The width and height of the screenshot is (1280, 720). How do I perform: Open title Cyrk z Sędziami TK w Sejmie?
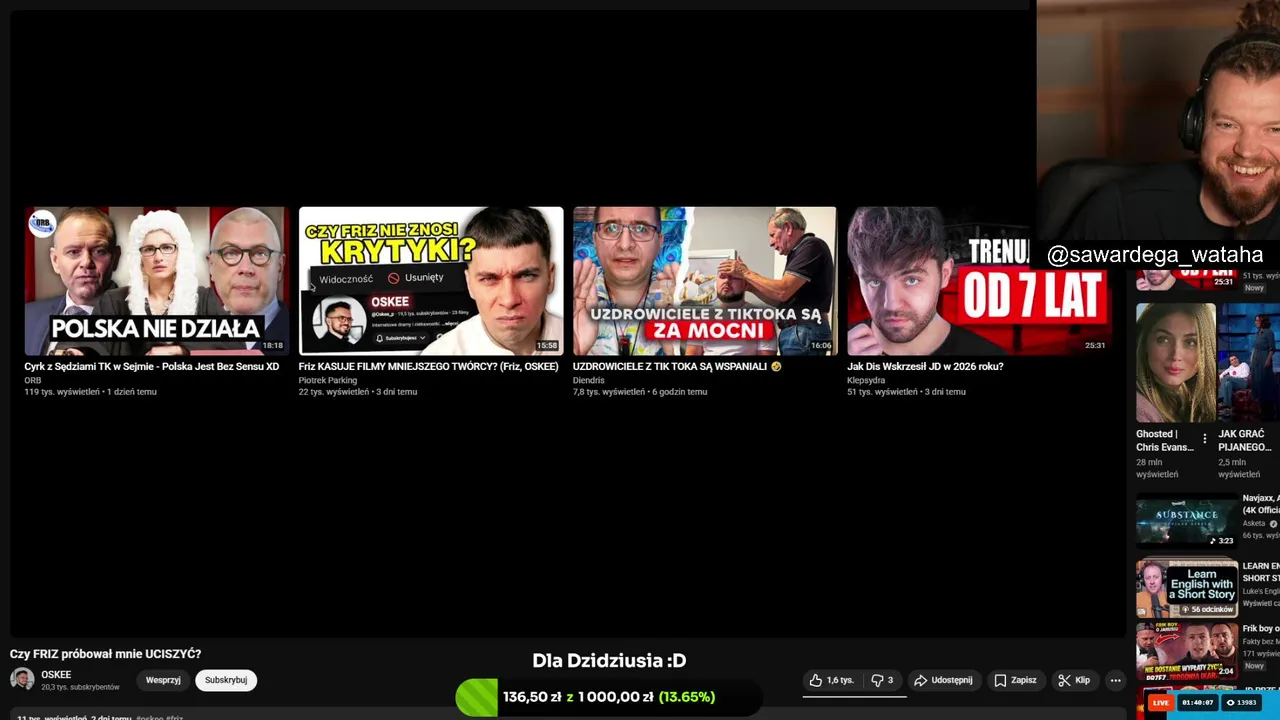coord(151,366)
